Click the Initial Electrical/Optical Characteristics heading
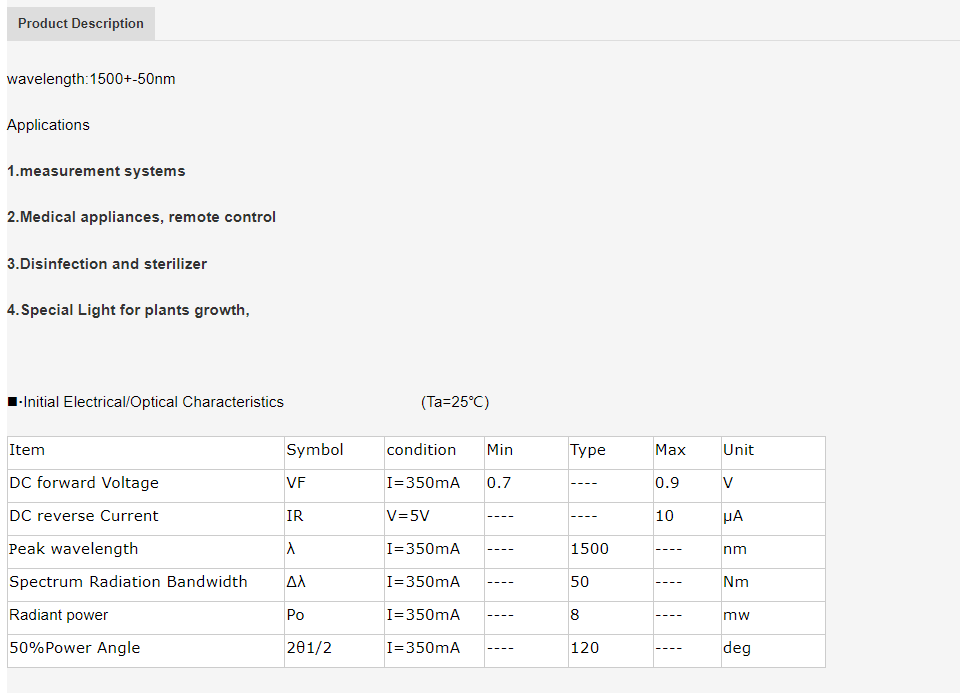960x693 pixels. click(x=153, y=402)
